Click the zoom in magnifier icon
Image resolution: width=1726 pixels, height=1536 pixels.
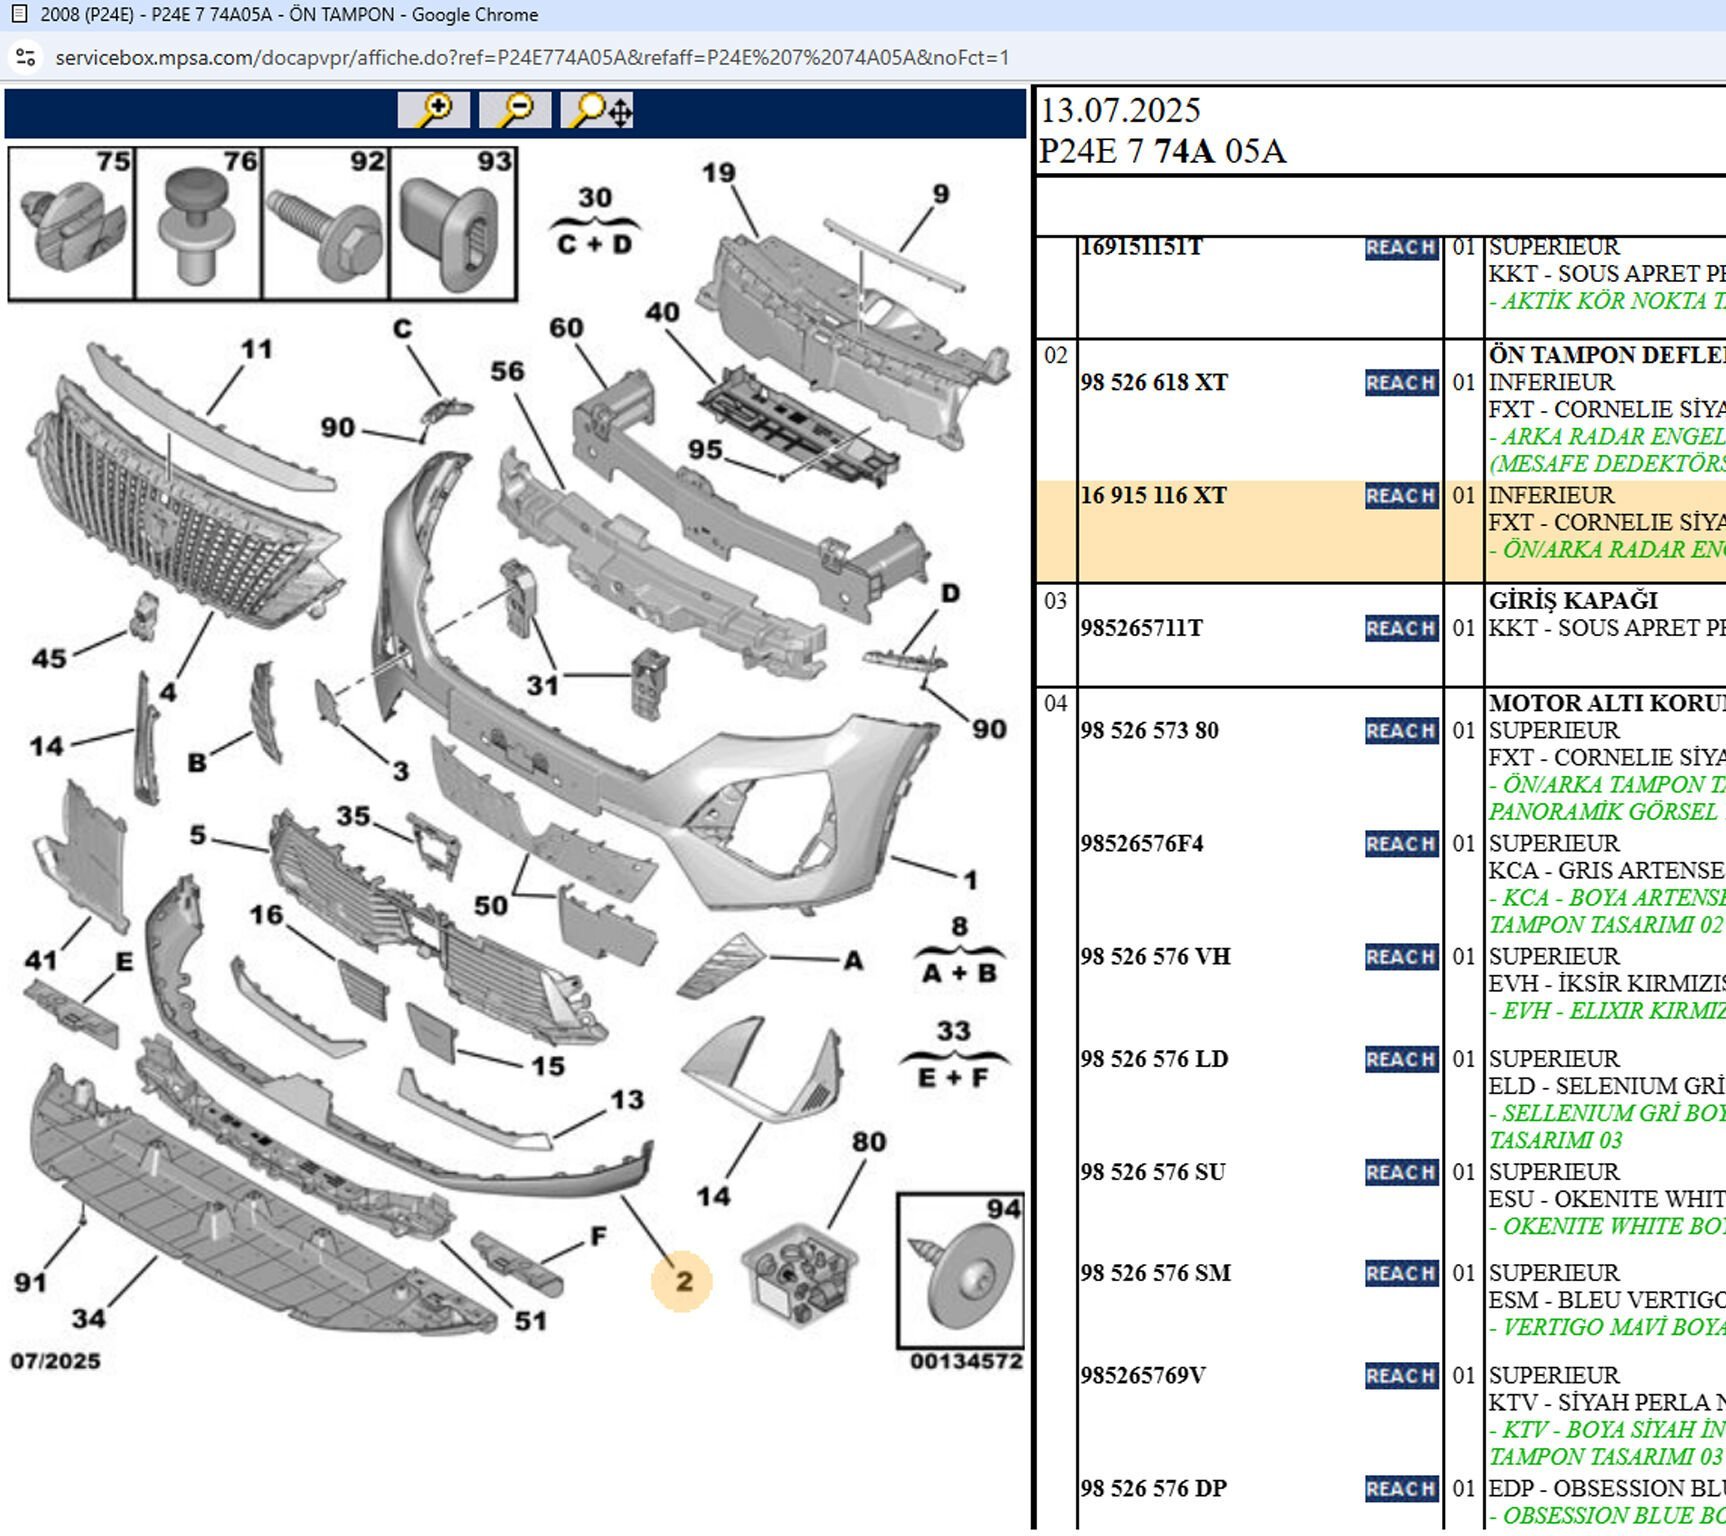pos(433,110)
